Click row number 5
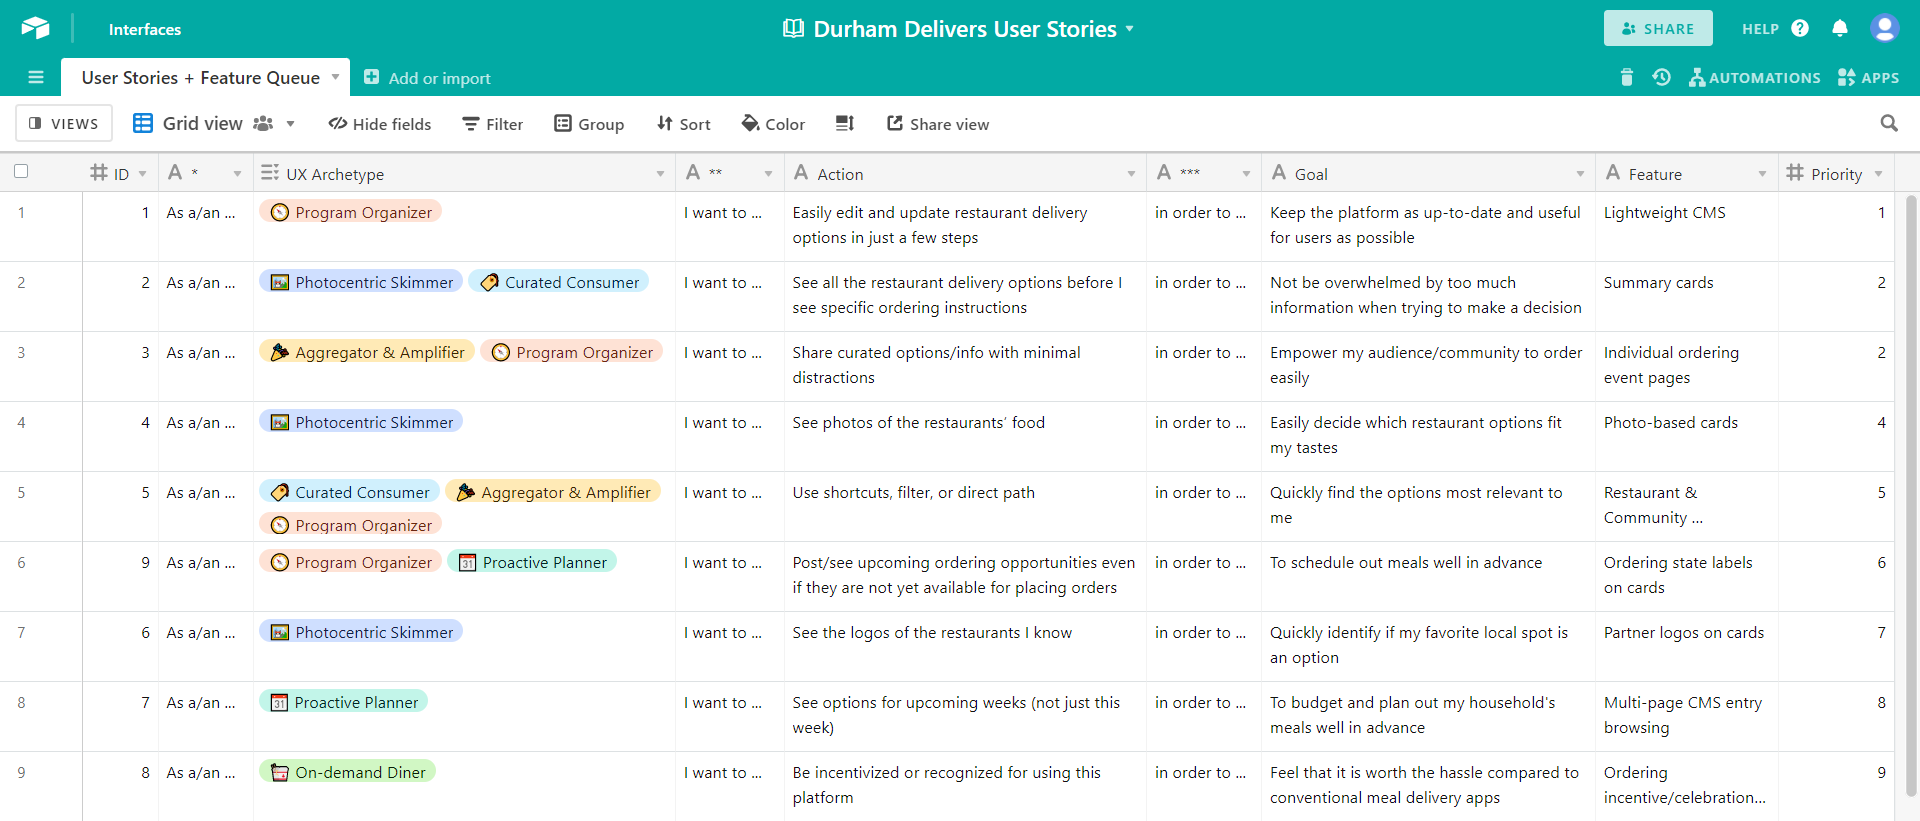The width and height of the screenshot is (1920, 821). point(21,492)
